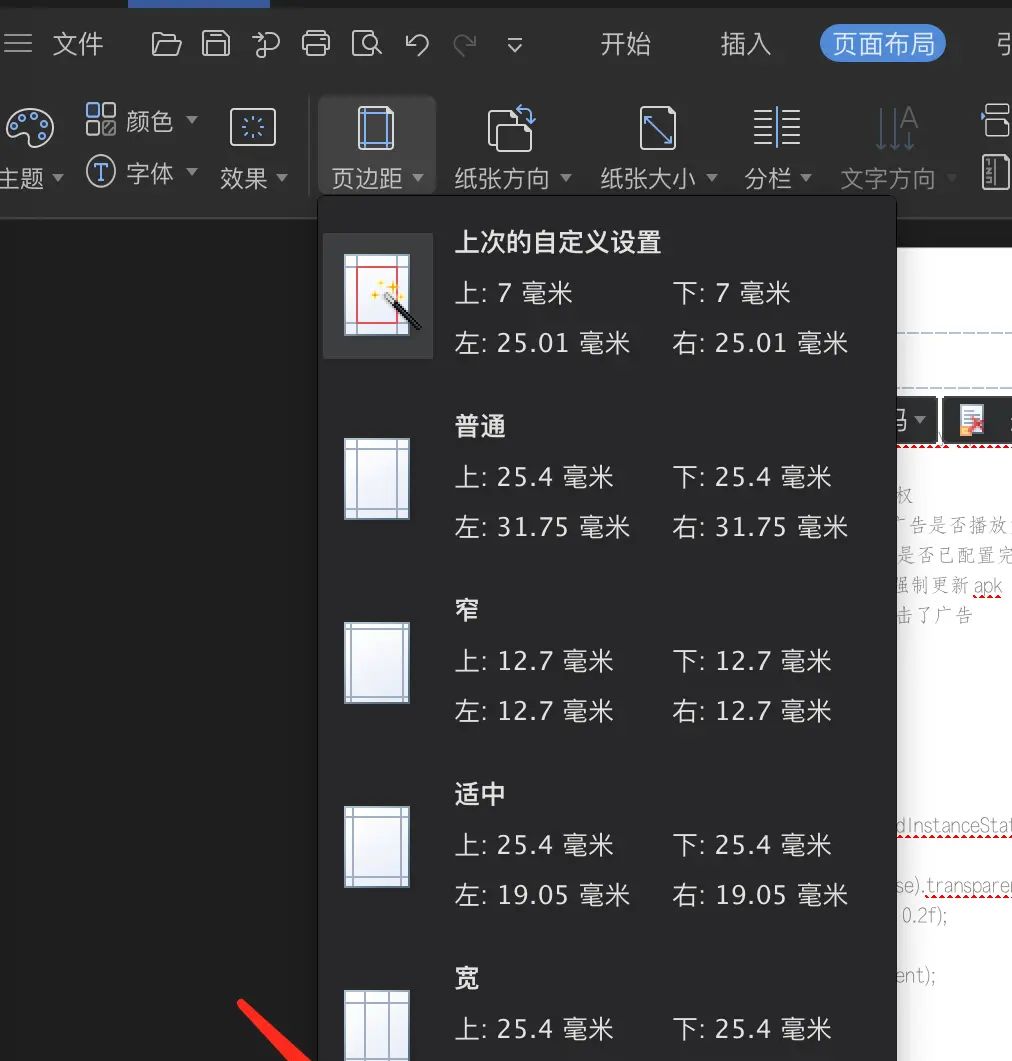Expand the 纸张大小 (Paper Size) dropdown

[711, 179]
